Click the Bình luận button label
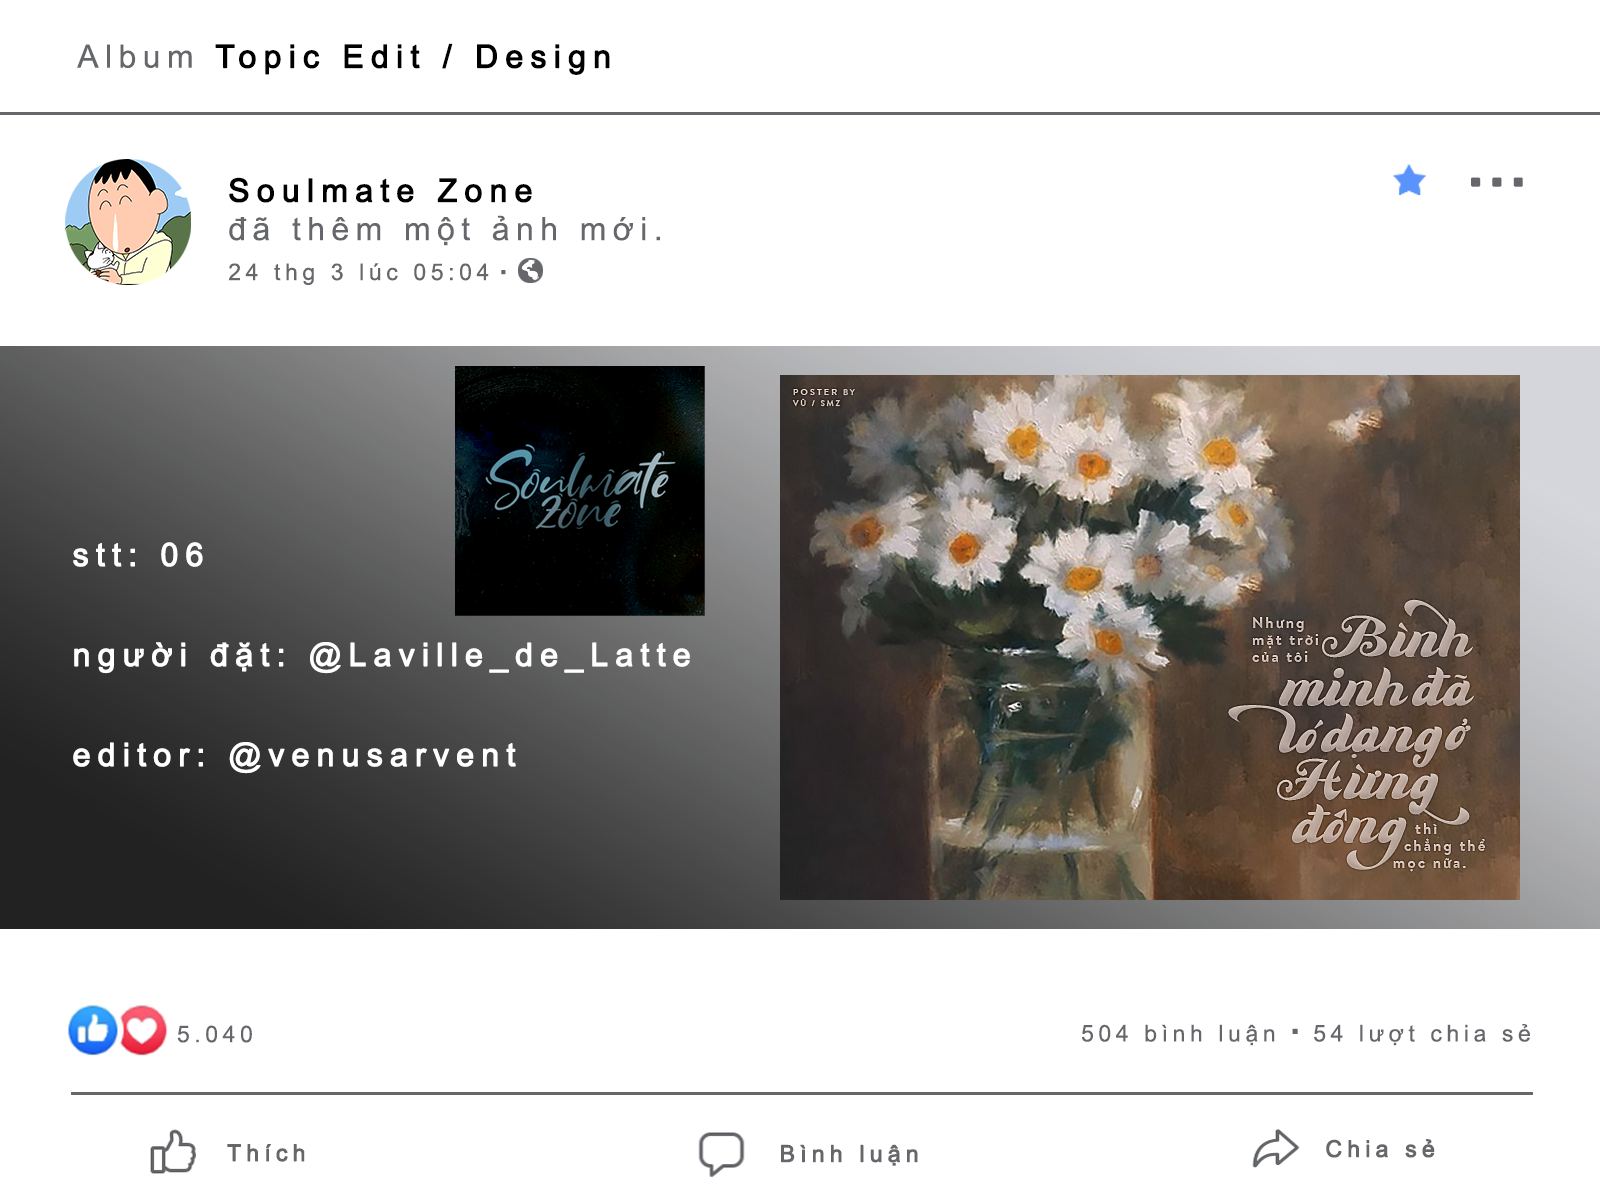The width and height of the screenshot is (1600, 1204). [x=850, y=1154]
